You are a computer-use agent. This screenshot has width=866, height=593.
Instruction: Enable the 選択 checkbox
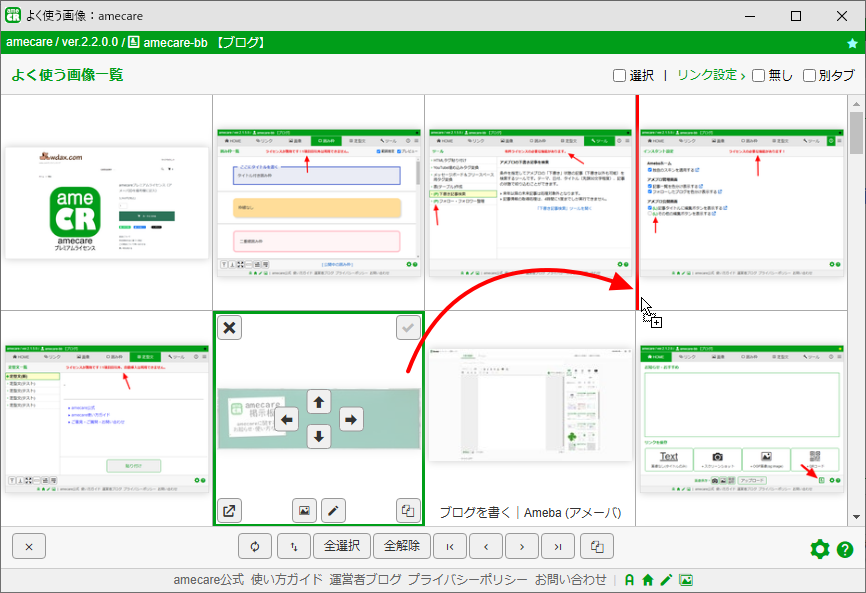(x=619, y=76)
